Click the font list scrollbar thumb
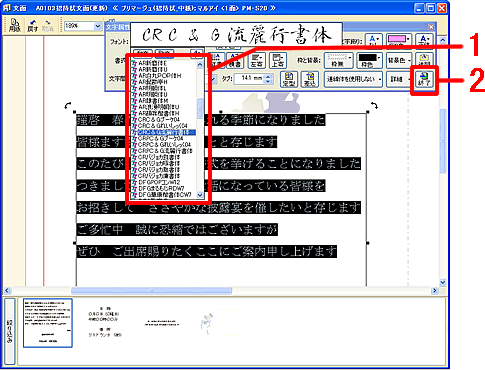The image size is (485, 370). coord(200,109)
